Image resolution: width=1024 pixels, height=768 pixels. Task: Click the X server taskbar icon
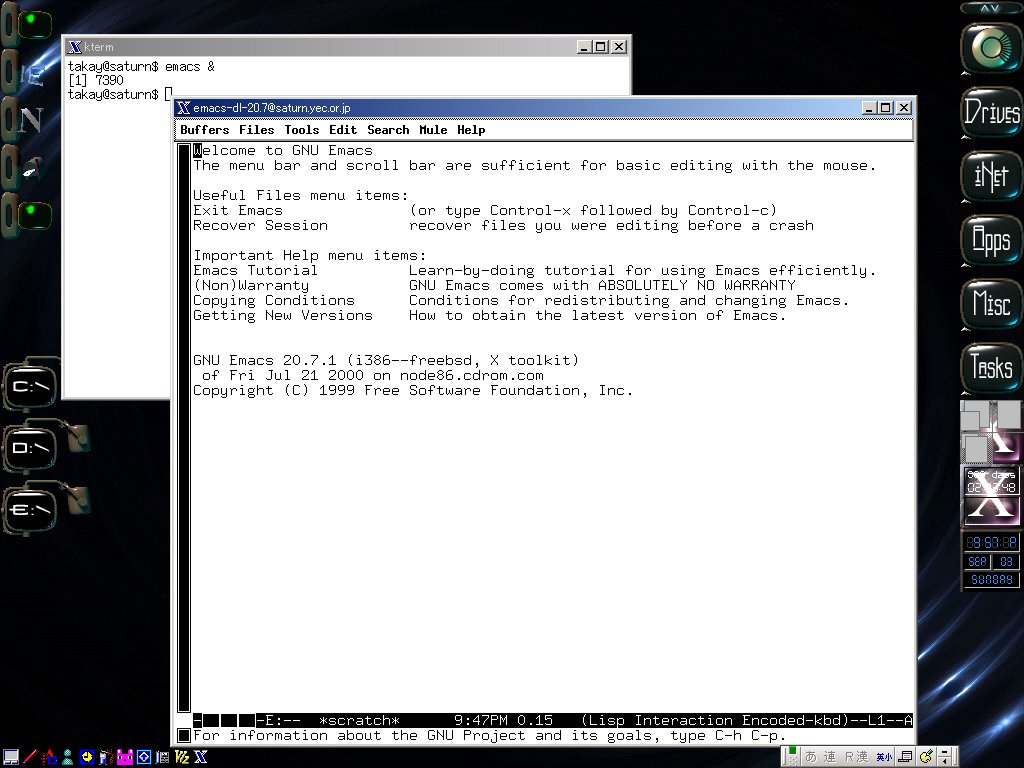[x=200, y=757]
